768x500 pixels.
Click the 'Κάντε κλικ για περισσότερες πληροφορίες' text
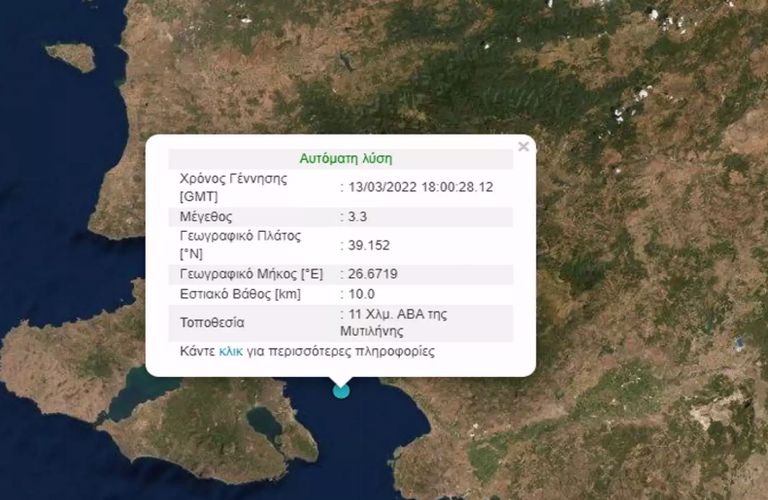tap(307, 352)
